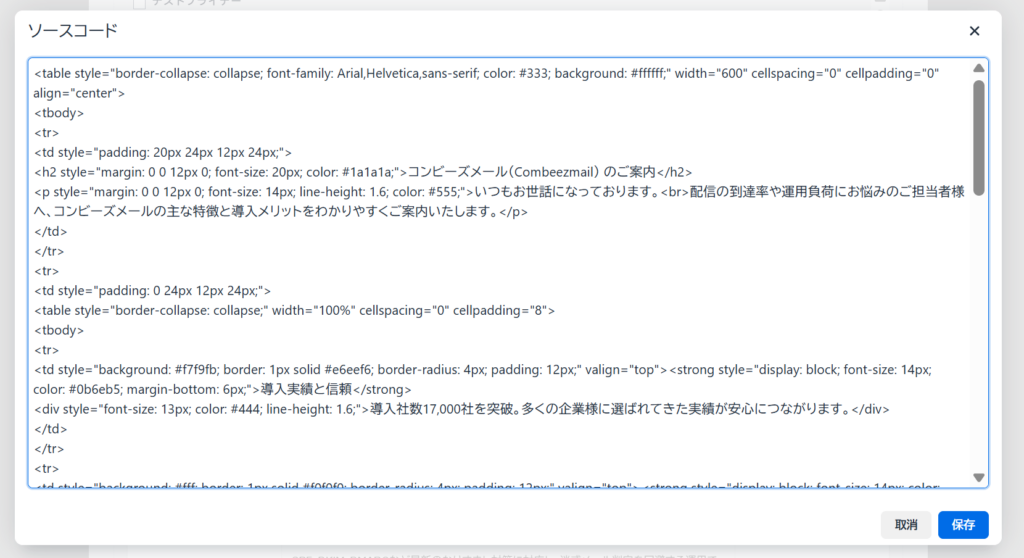Click the paragraph text いつもお世話になっております
The width and height of the screenshot is (1024, 558).
coord(555,192)
